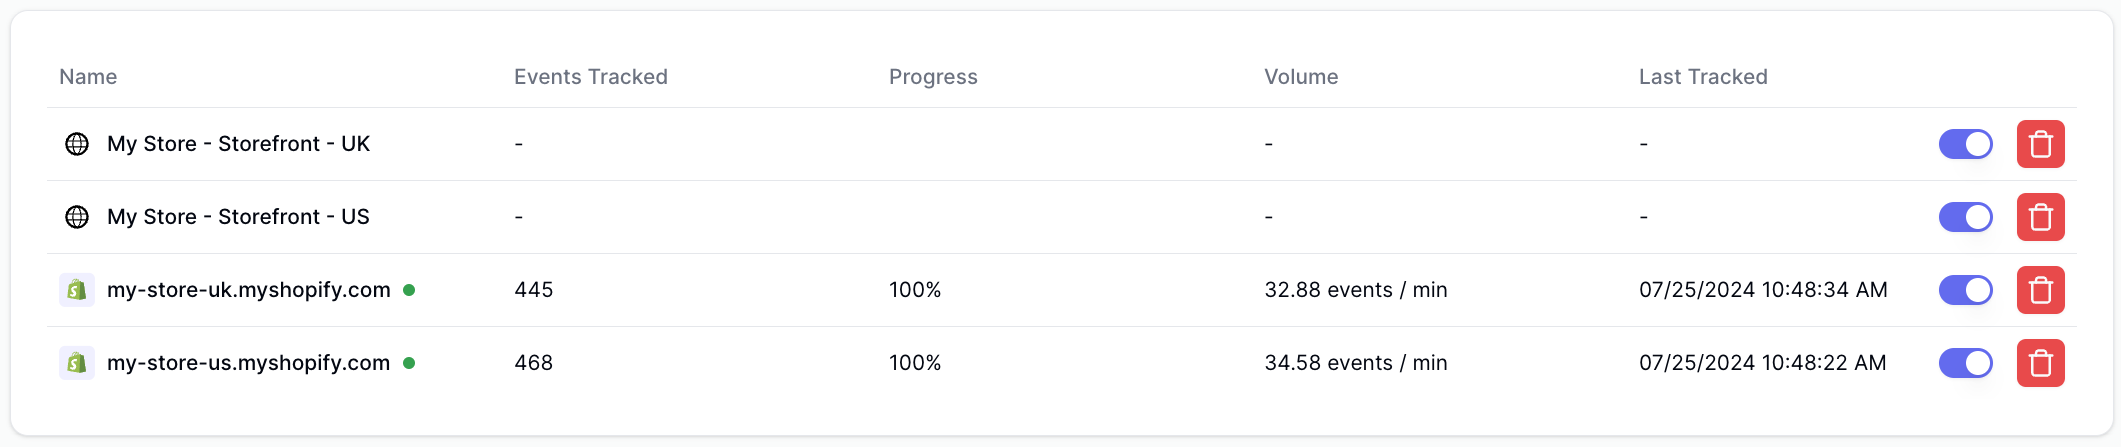The image size is (2121, 447).
Task: Delete the my-store-us.myshopify.com source
Action: [x=2040, y=363]
